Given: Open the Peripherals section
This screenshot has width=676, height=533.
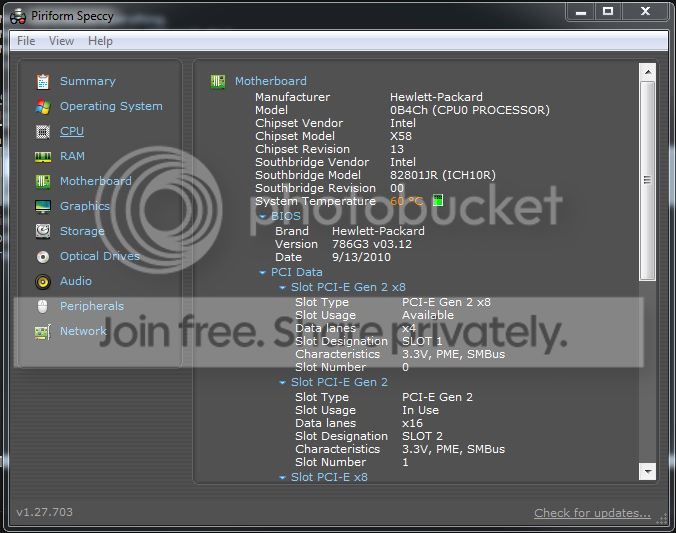Looking at the screenshot, I should click(x=92, y=306).
